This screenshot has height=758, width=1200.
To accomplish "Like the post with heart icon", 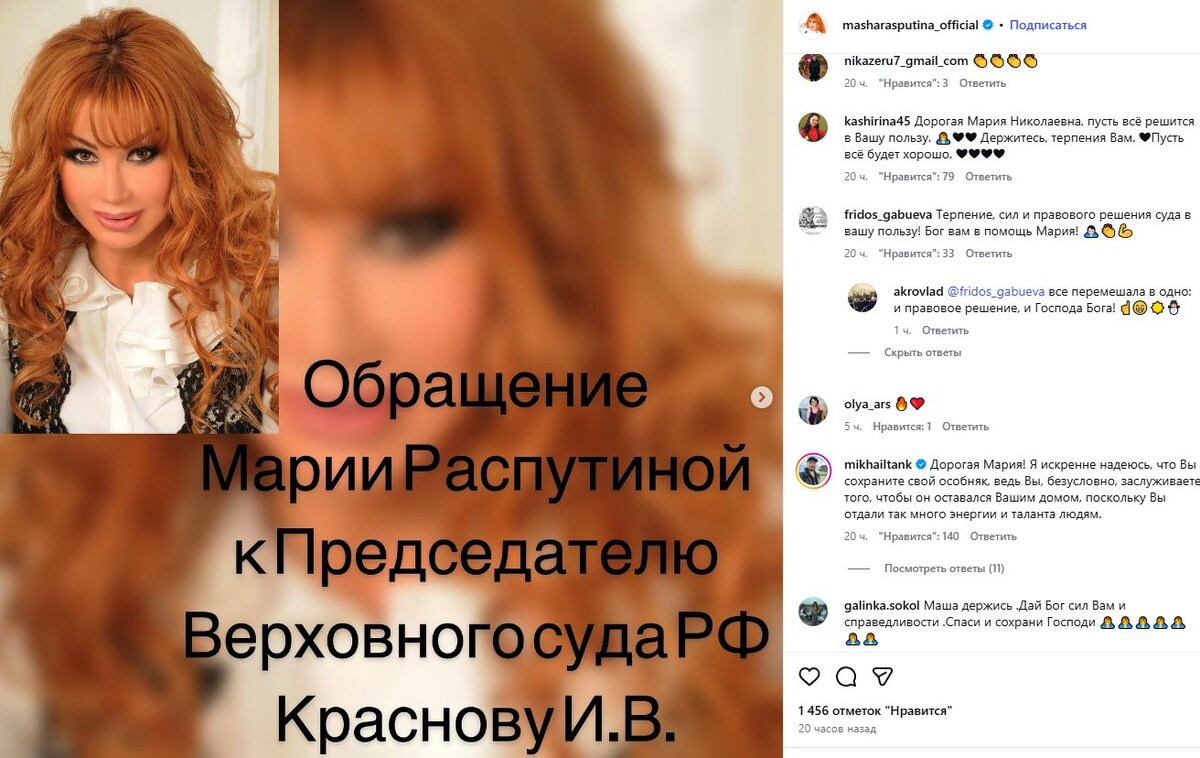I will click(810, 677).
